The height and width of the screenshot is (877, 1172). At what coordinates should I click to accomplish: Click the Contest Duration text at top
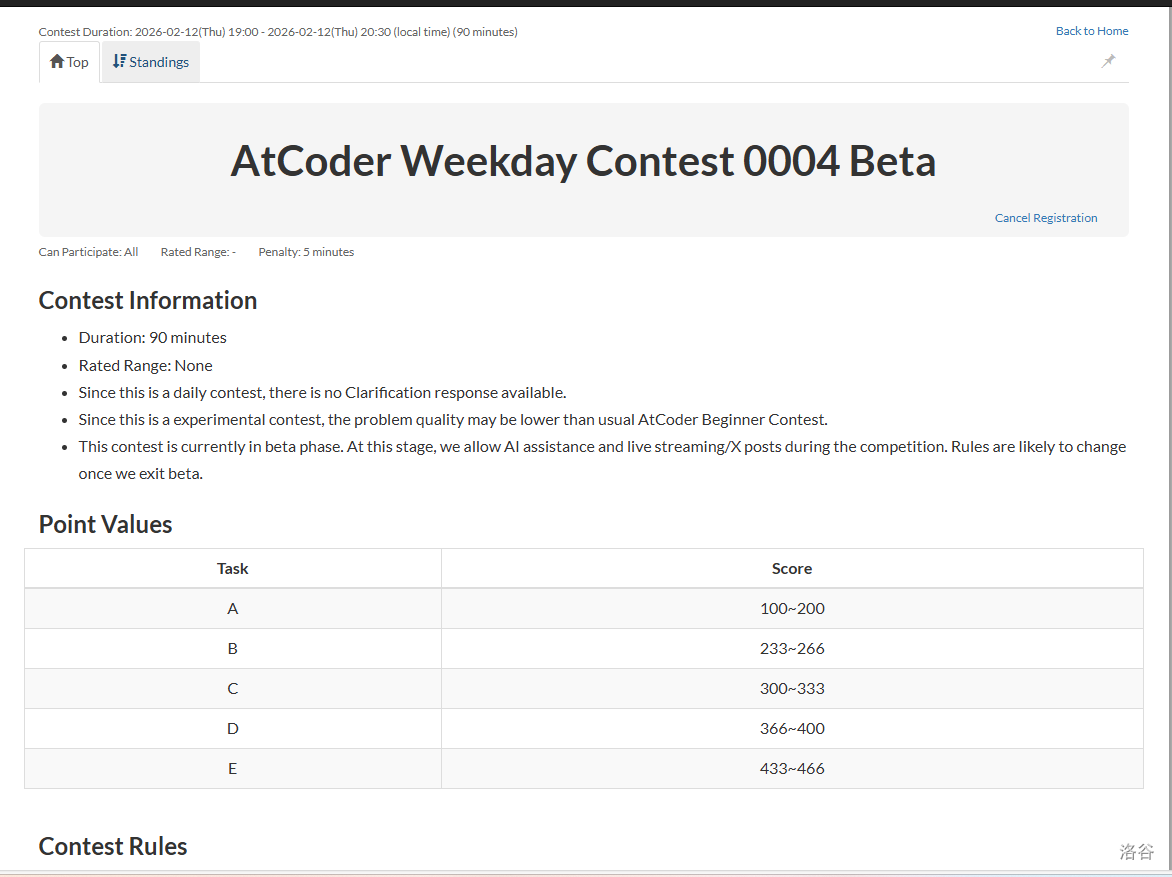[278, 32]
